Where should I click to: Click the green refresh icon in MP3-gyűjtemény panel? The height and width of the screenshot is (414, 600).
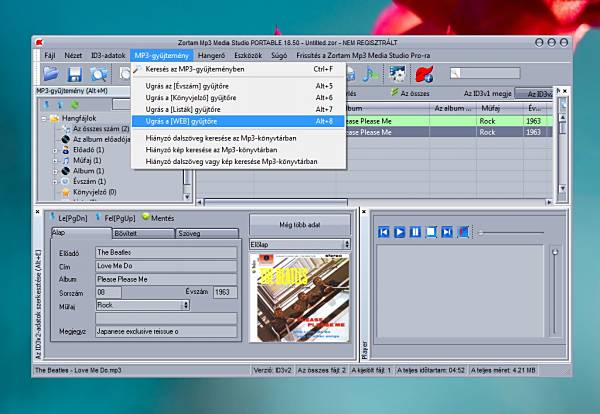75,104
